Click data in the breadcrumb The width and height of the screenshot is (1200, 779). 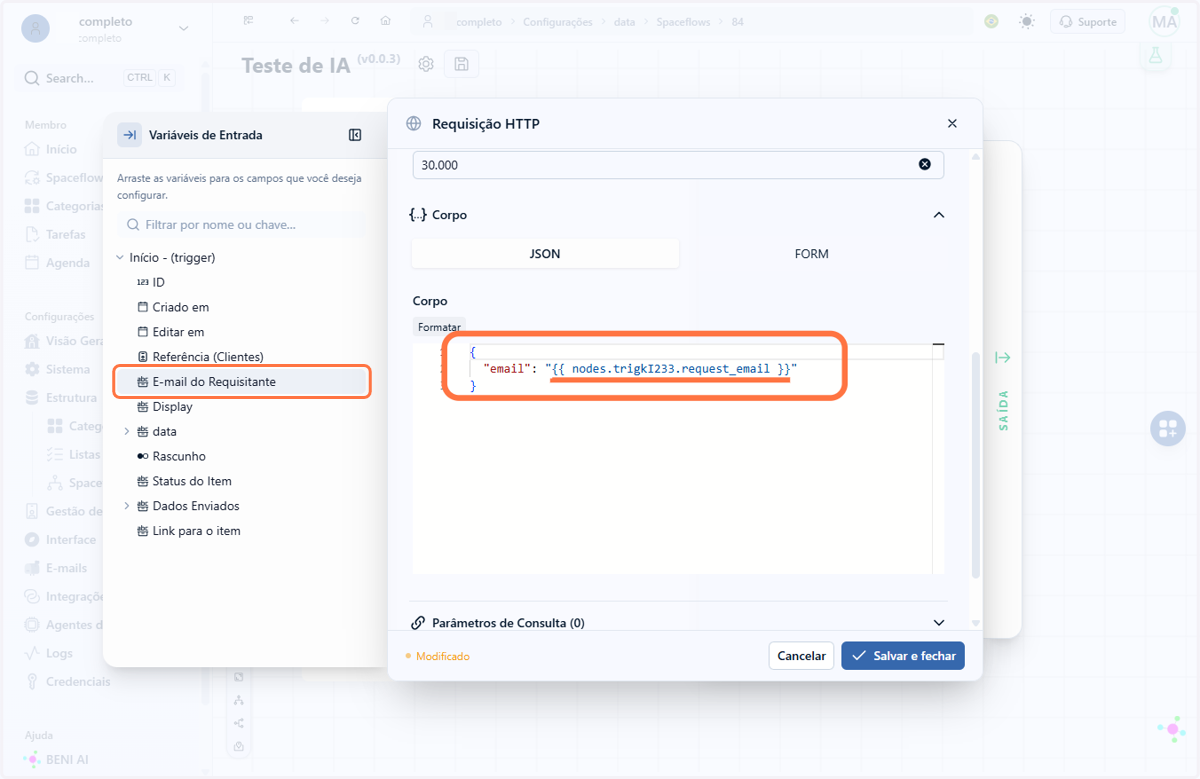[624, 21]
